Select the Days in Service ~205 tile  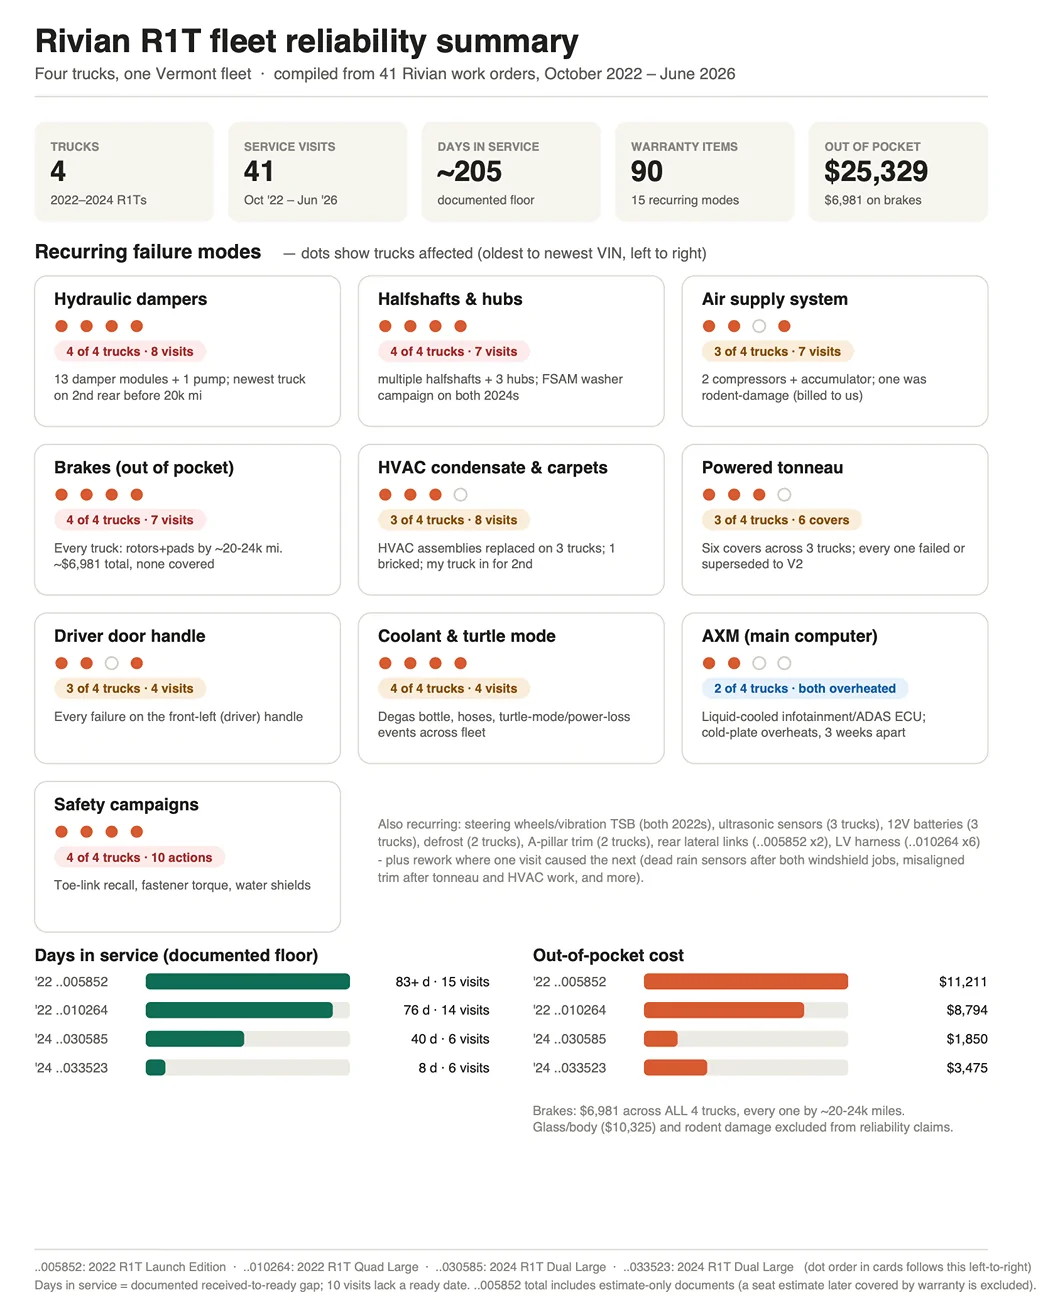point(511,172)
